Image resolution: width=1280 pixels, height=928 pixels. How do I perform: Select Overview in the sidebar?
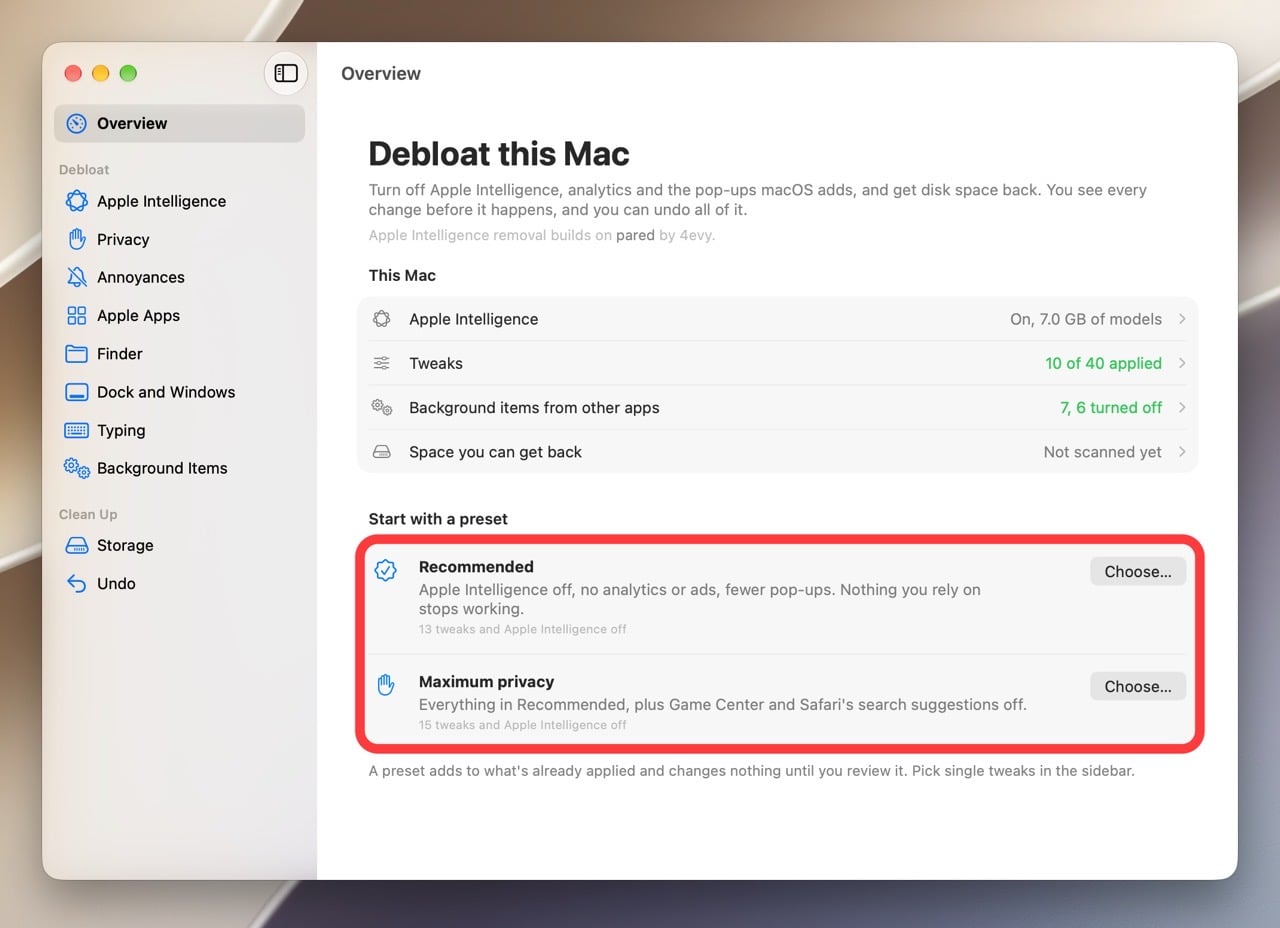[x=180, y=124]
